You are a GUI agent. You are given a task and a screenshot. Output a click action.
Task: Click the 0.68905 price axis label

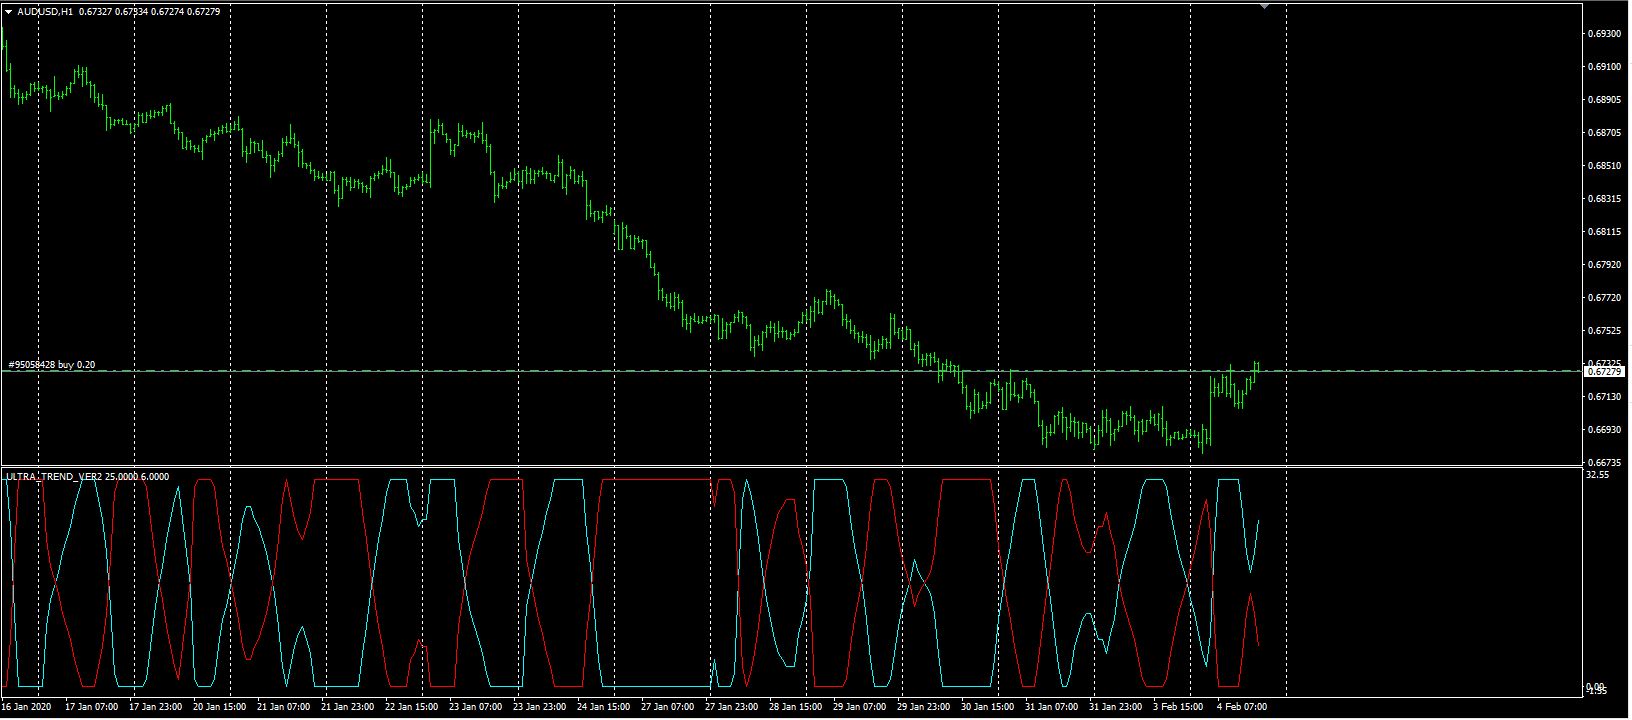[x=1603, y=100]
